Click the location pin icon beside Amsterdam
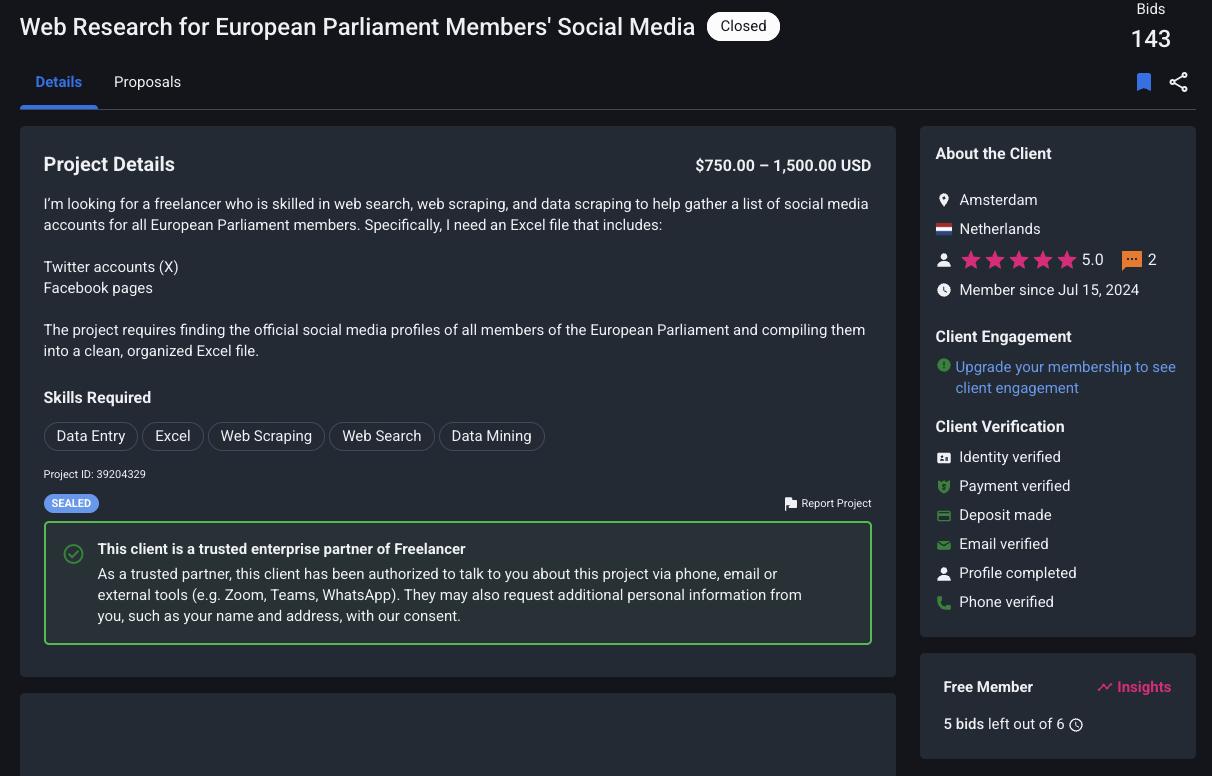The width and height of the screenshot is (1212, 776). pyautogui.click(x=944, y=200)
